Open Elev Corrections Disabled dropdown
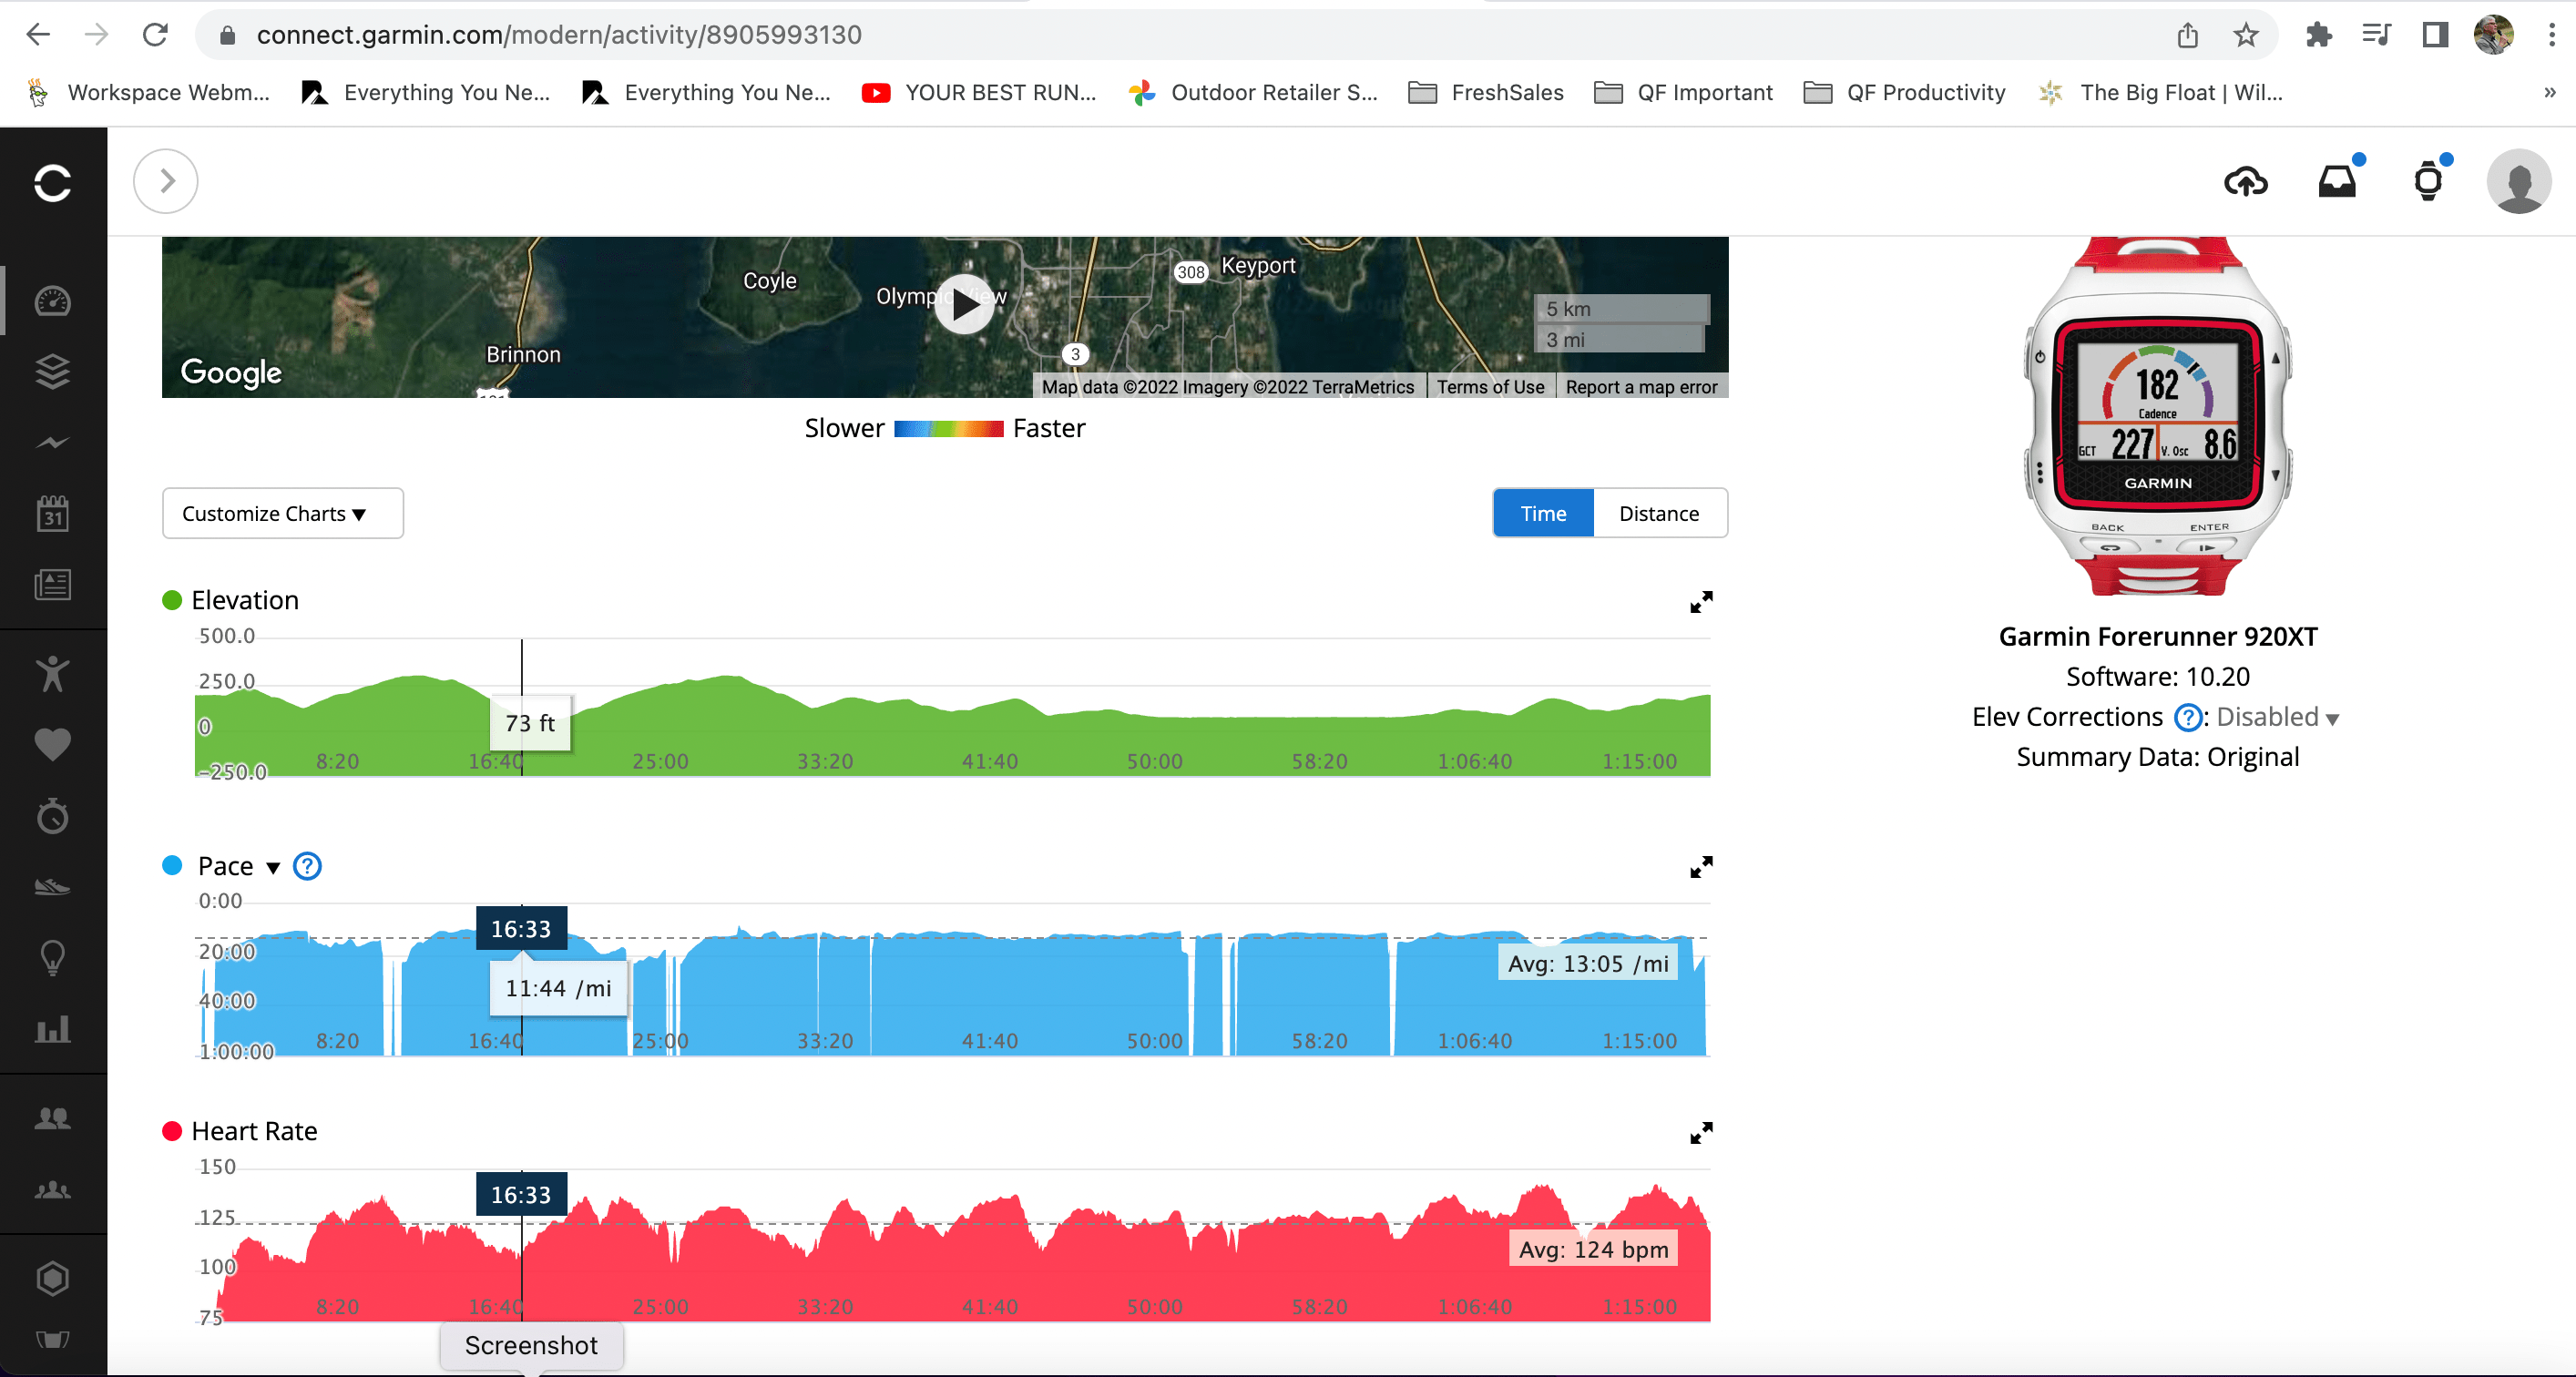This screenshot has height=1377, width=2576. click(2277, 717)
